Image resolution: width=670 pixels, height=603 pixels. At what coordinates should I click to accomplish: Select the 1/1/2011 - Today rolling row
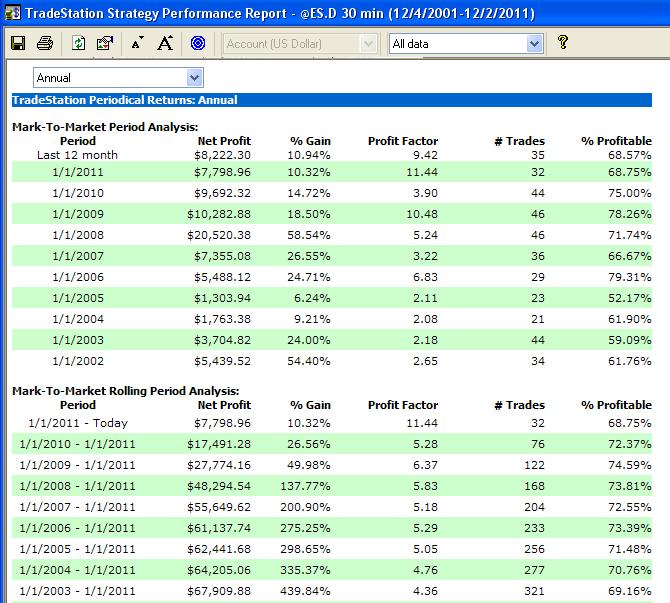(x=332, y=423)
